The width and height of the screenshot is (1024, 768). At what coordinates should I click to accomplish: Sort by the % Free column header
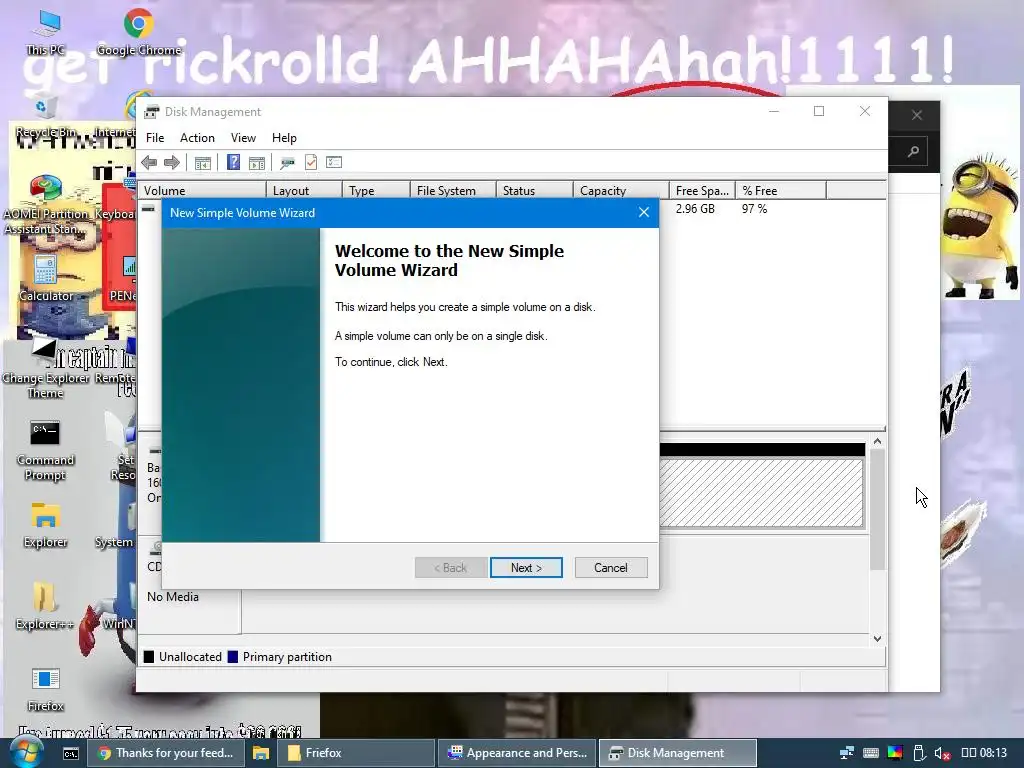click(780, 191)
